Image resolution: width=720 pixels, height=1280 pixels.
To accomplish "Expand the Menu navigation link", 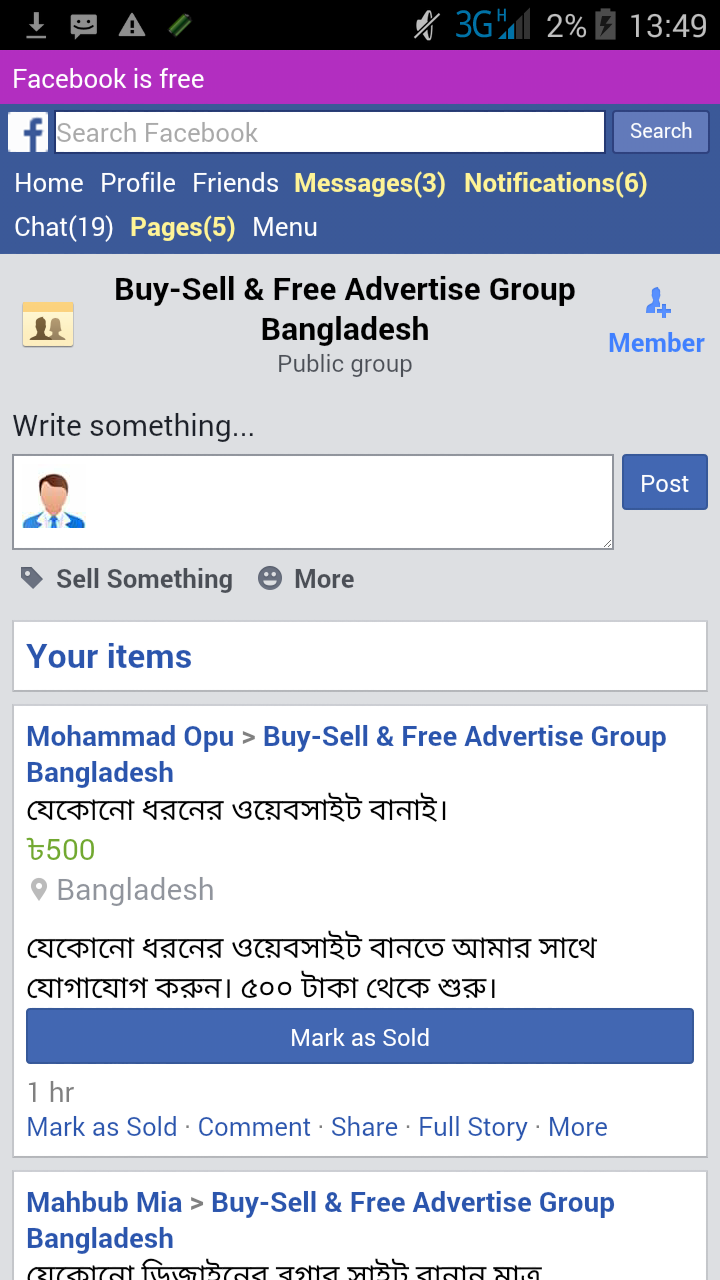I will 285,227.
